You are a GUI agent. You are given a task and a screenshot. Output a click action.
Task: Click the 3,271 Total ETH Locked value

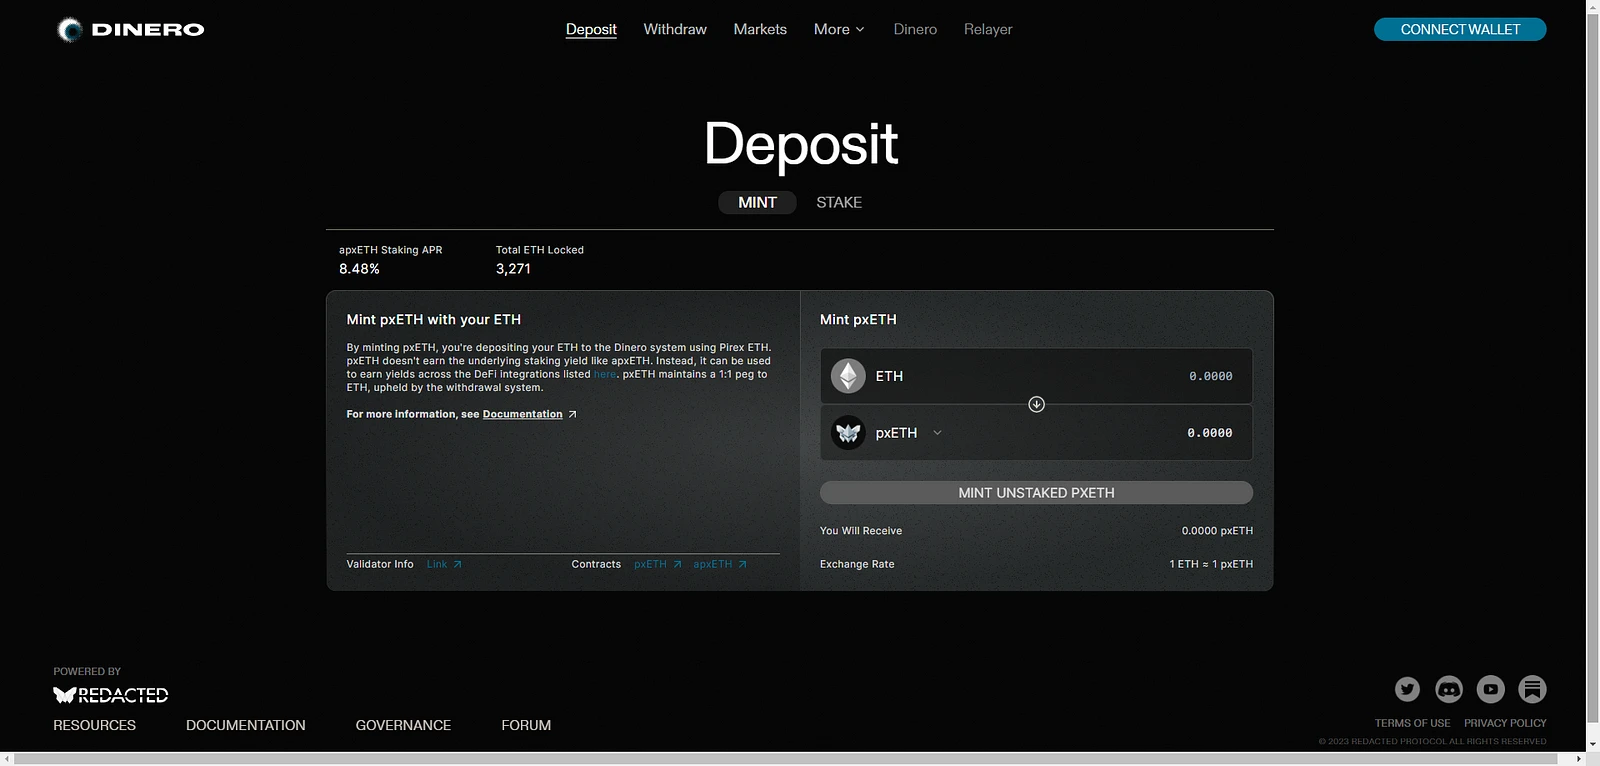(513, 269)
